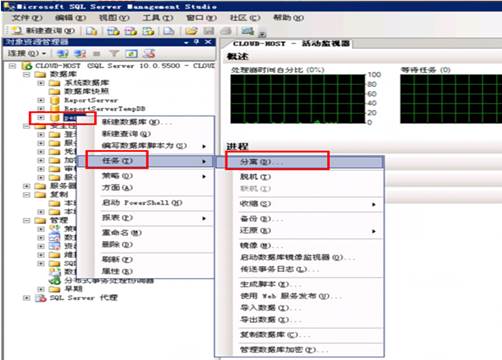Click the Filter funnel icon
This screenshot has height=360, width=502.
tap(114, 53)
